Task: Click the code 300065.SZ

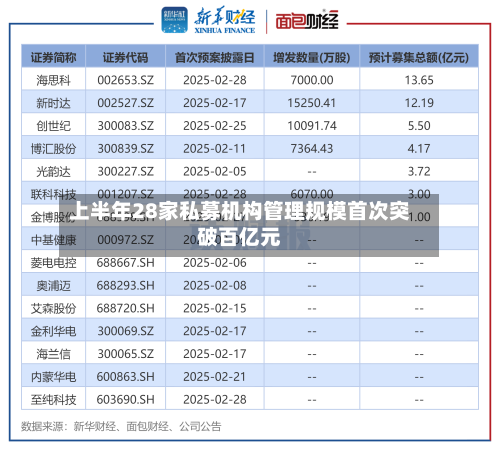Action: 126,354
